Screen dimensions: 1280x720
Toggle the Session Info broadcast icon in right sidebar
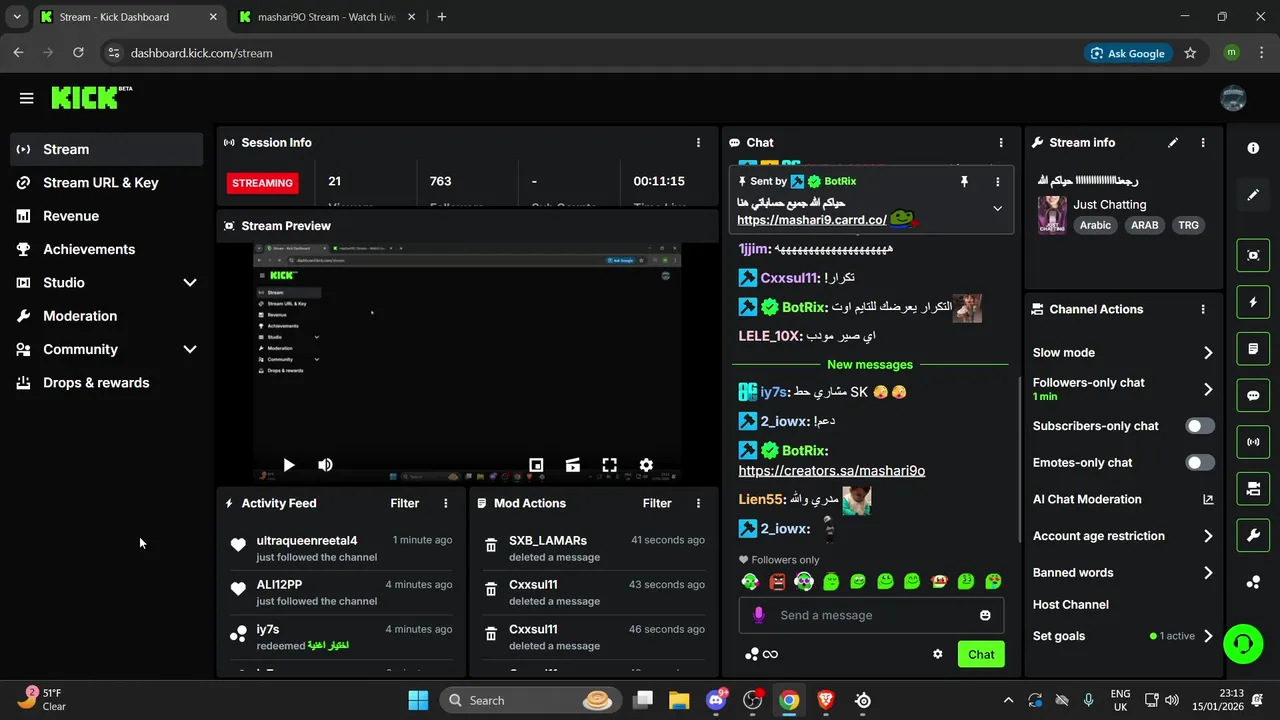click(x=1253, y=442)
